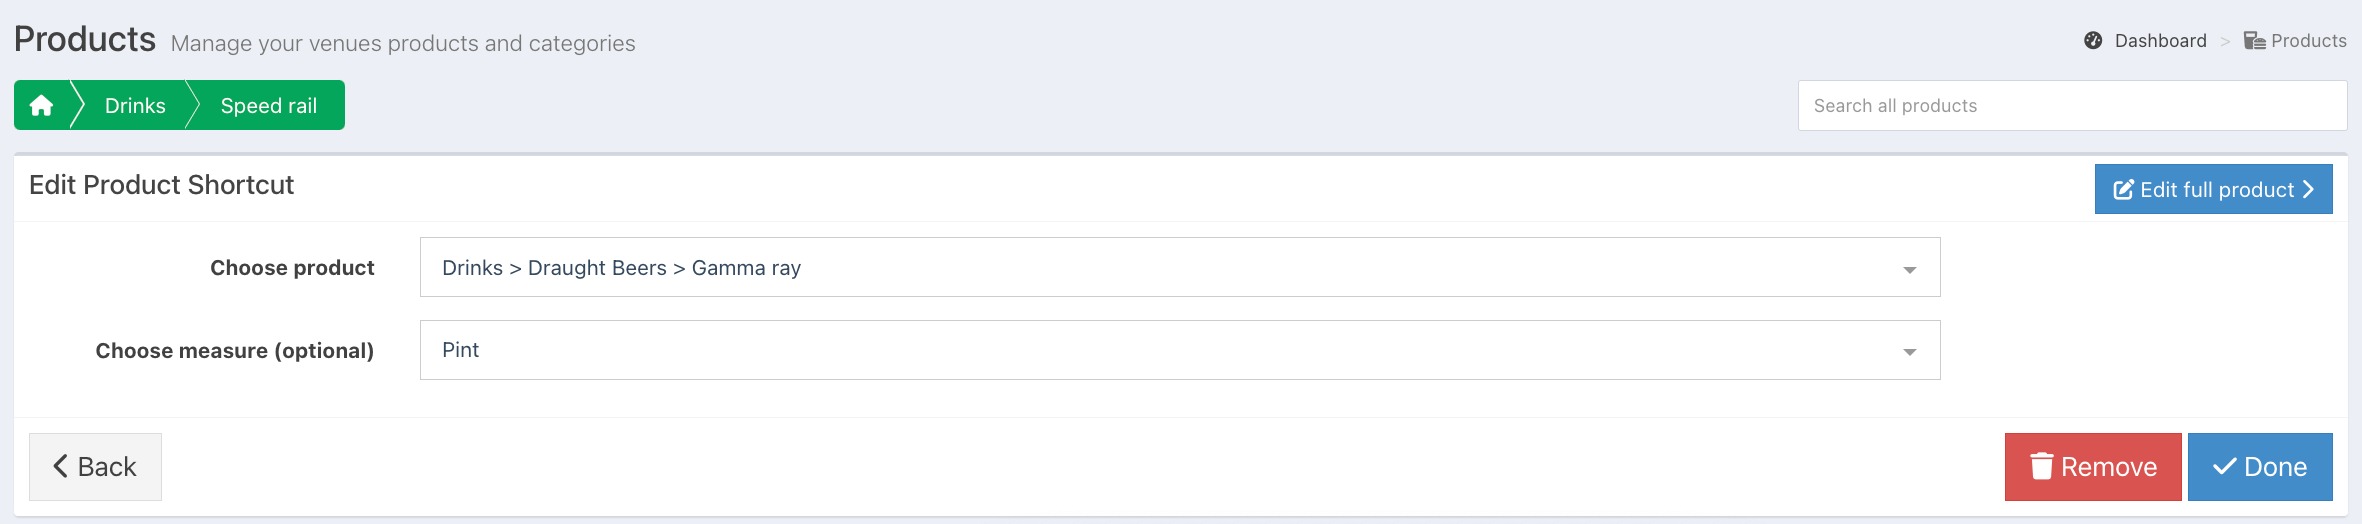This screenshot has height=524, width=2362.
Task: Click the trash icon on Remove button
Action: click(2042, 466)
